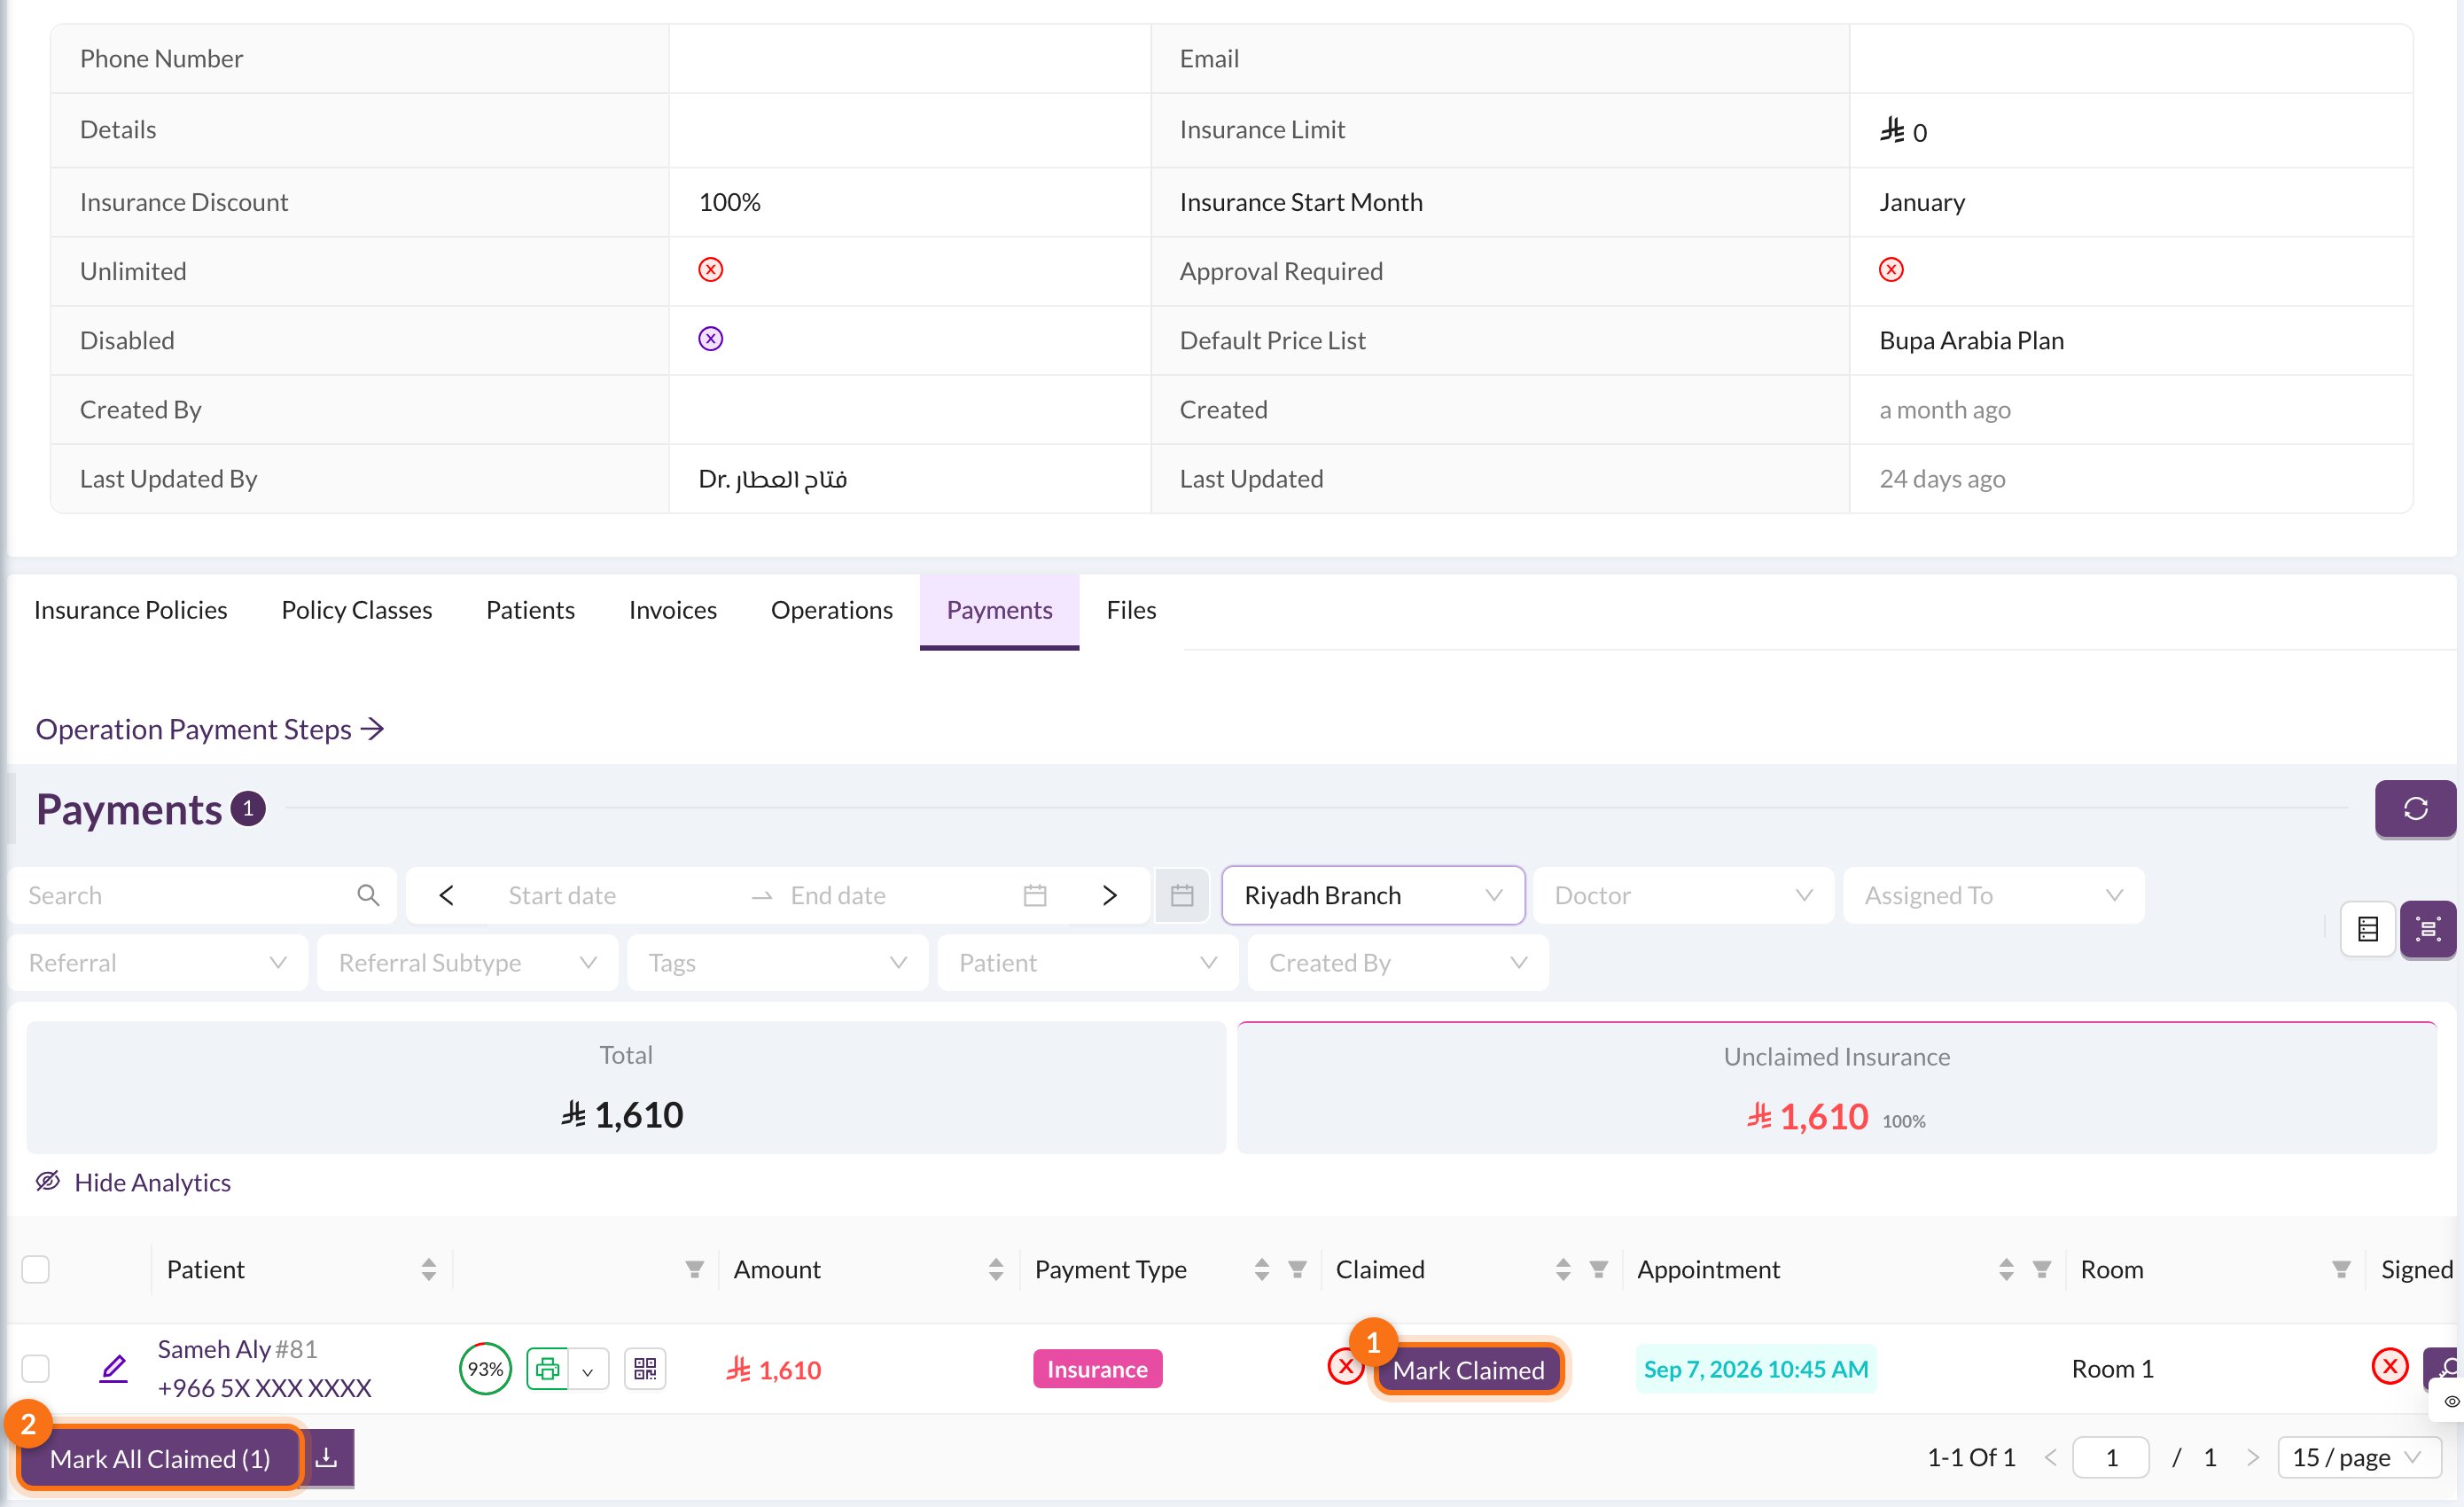Click the 93% progress circle
The width and height of the screenshot is (2464, 1507).
pyautogui.click(x=485, y=1368)
